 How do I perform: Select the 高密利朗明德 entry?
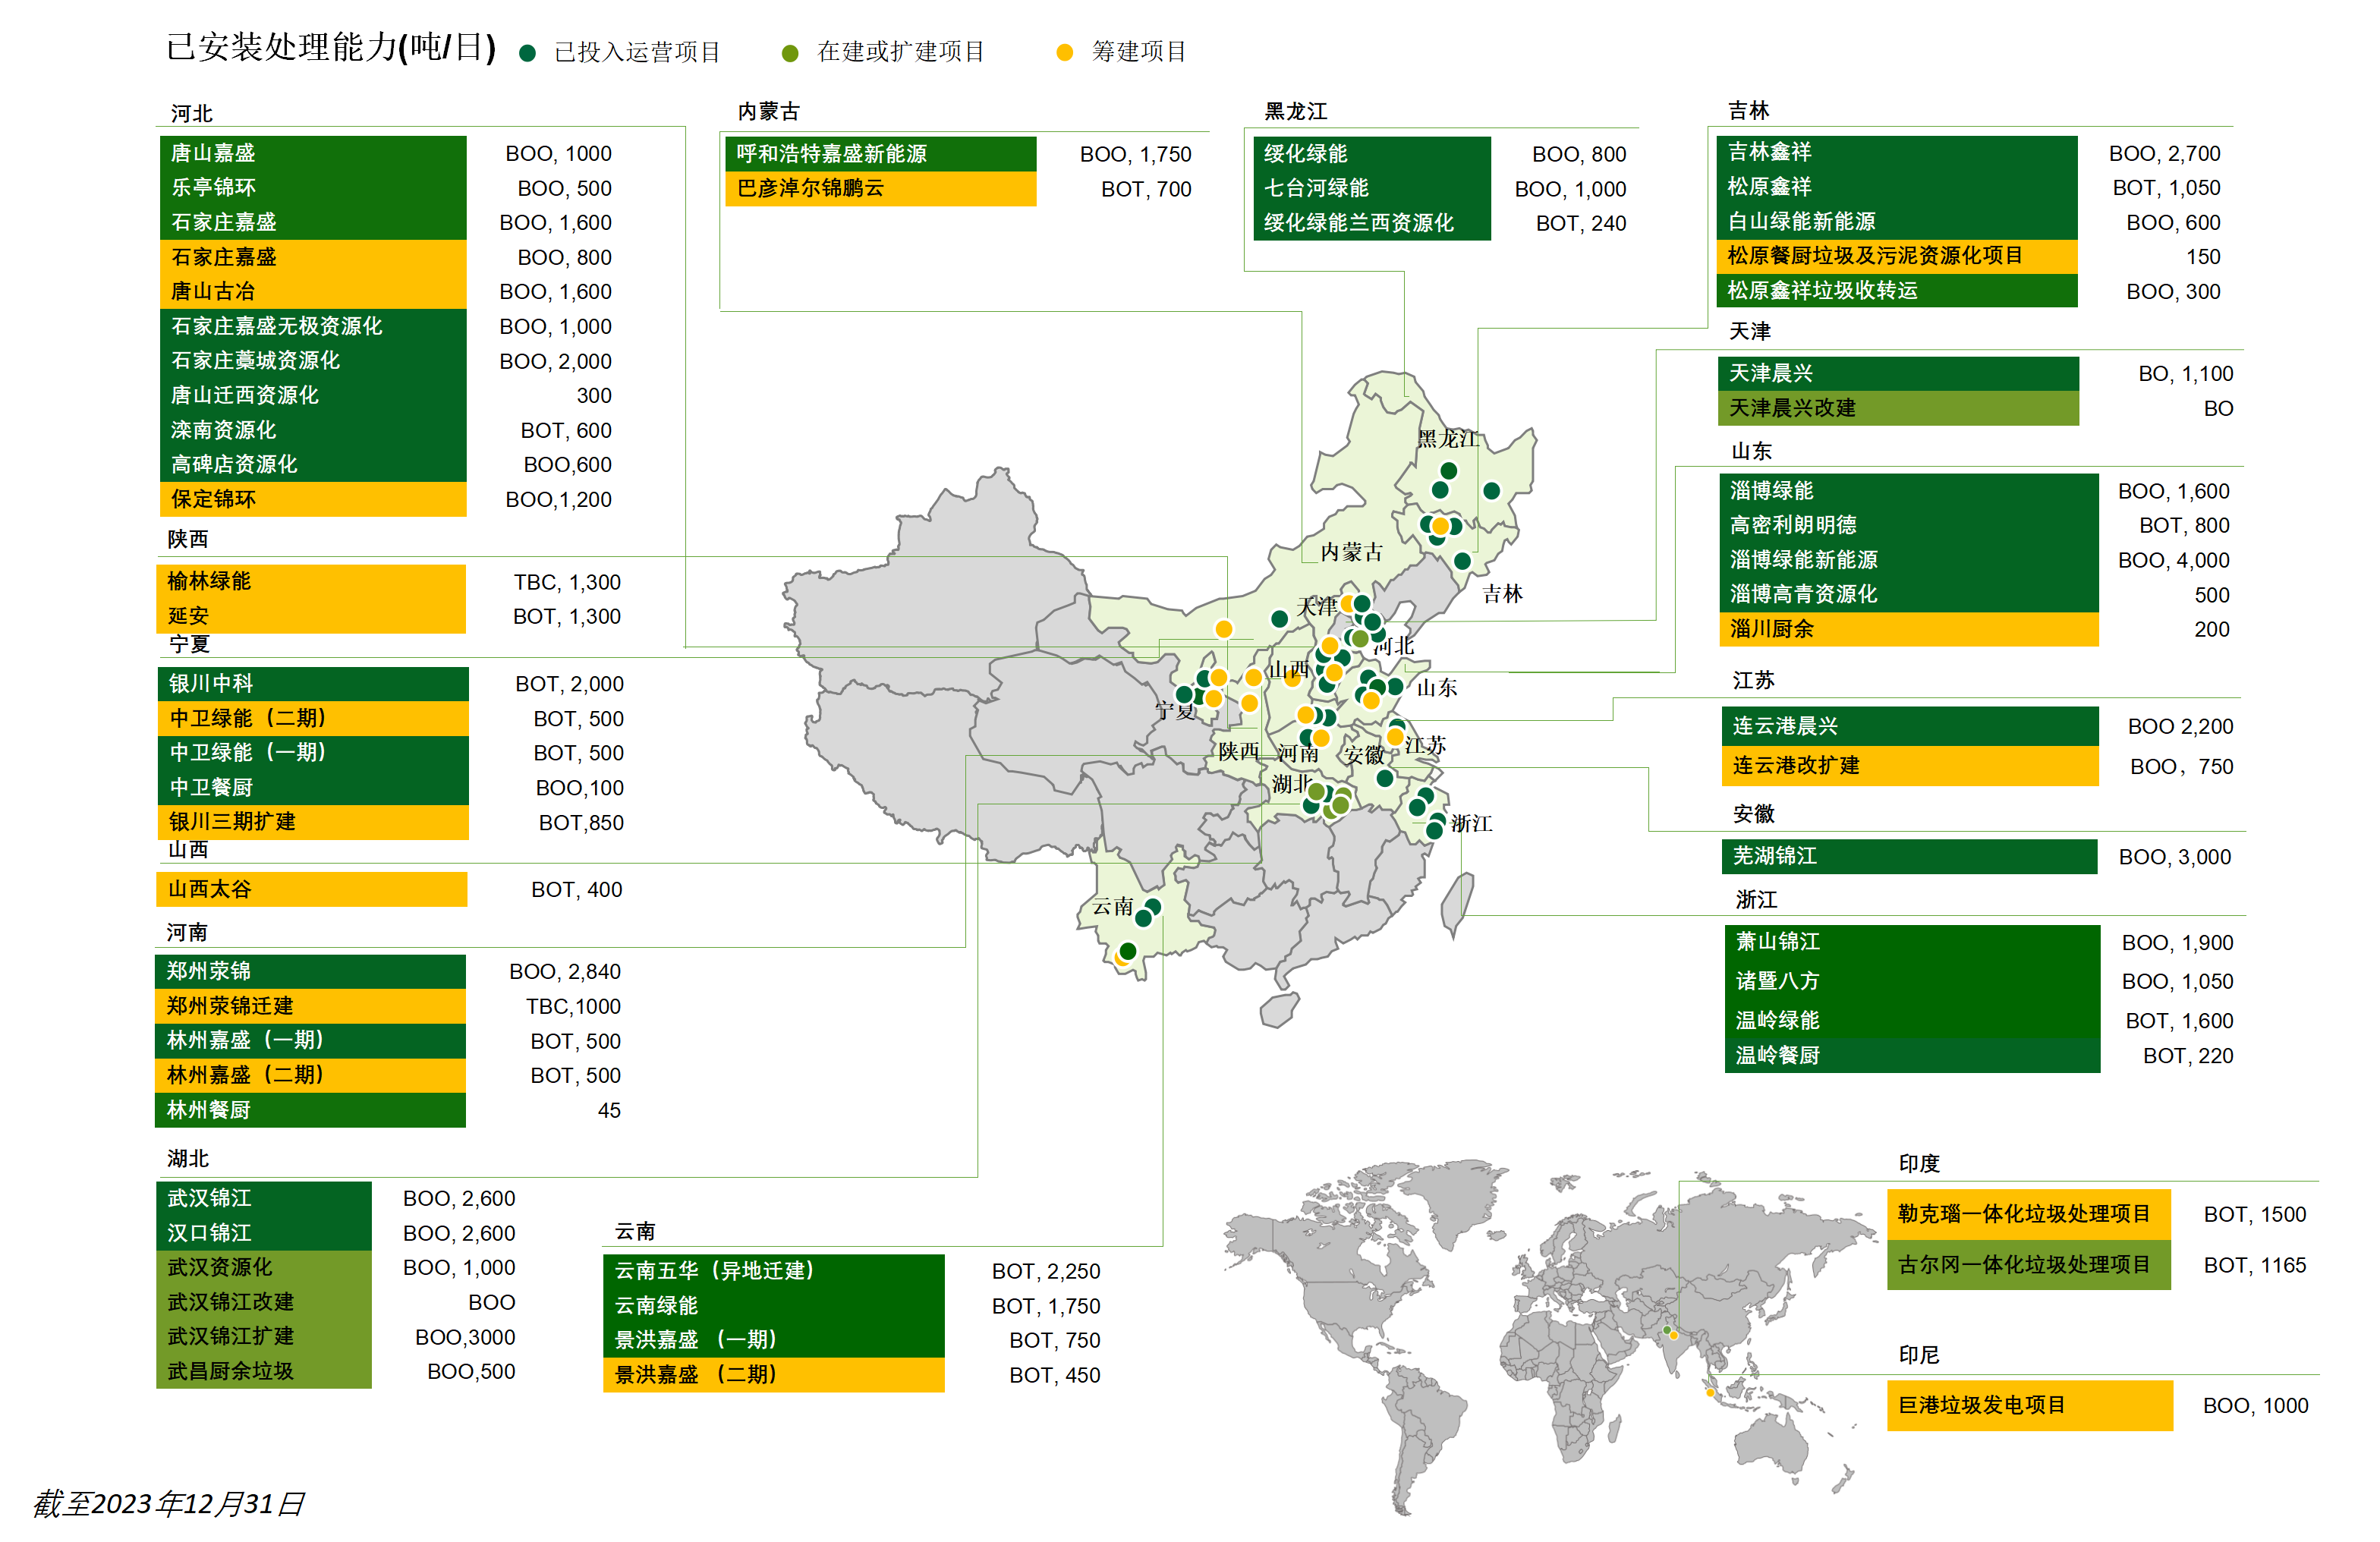pyautogui.click(x=1910, y=525)
